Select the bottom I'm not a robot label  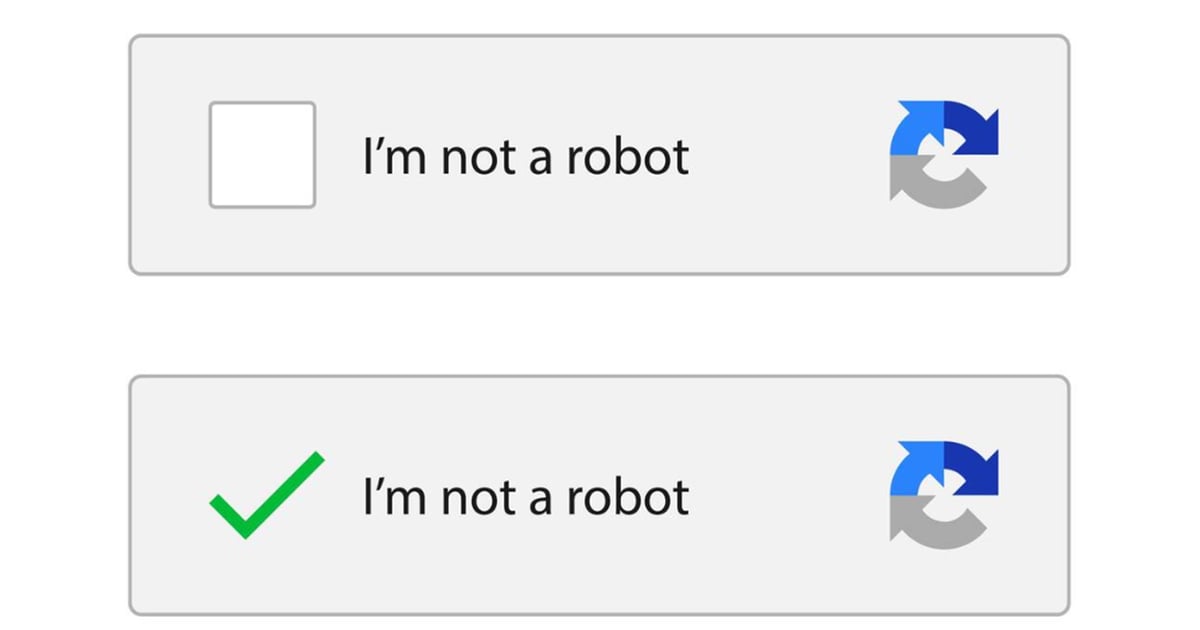(x=524, y=494)
